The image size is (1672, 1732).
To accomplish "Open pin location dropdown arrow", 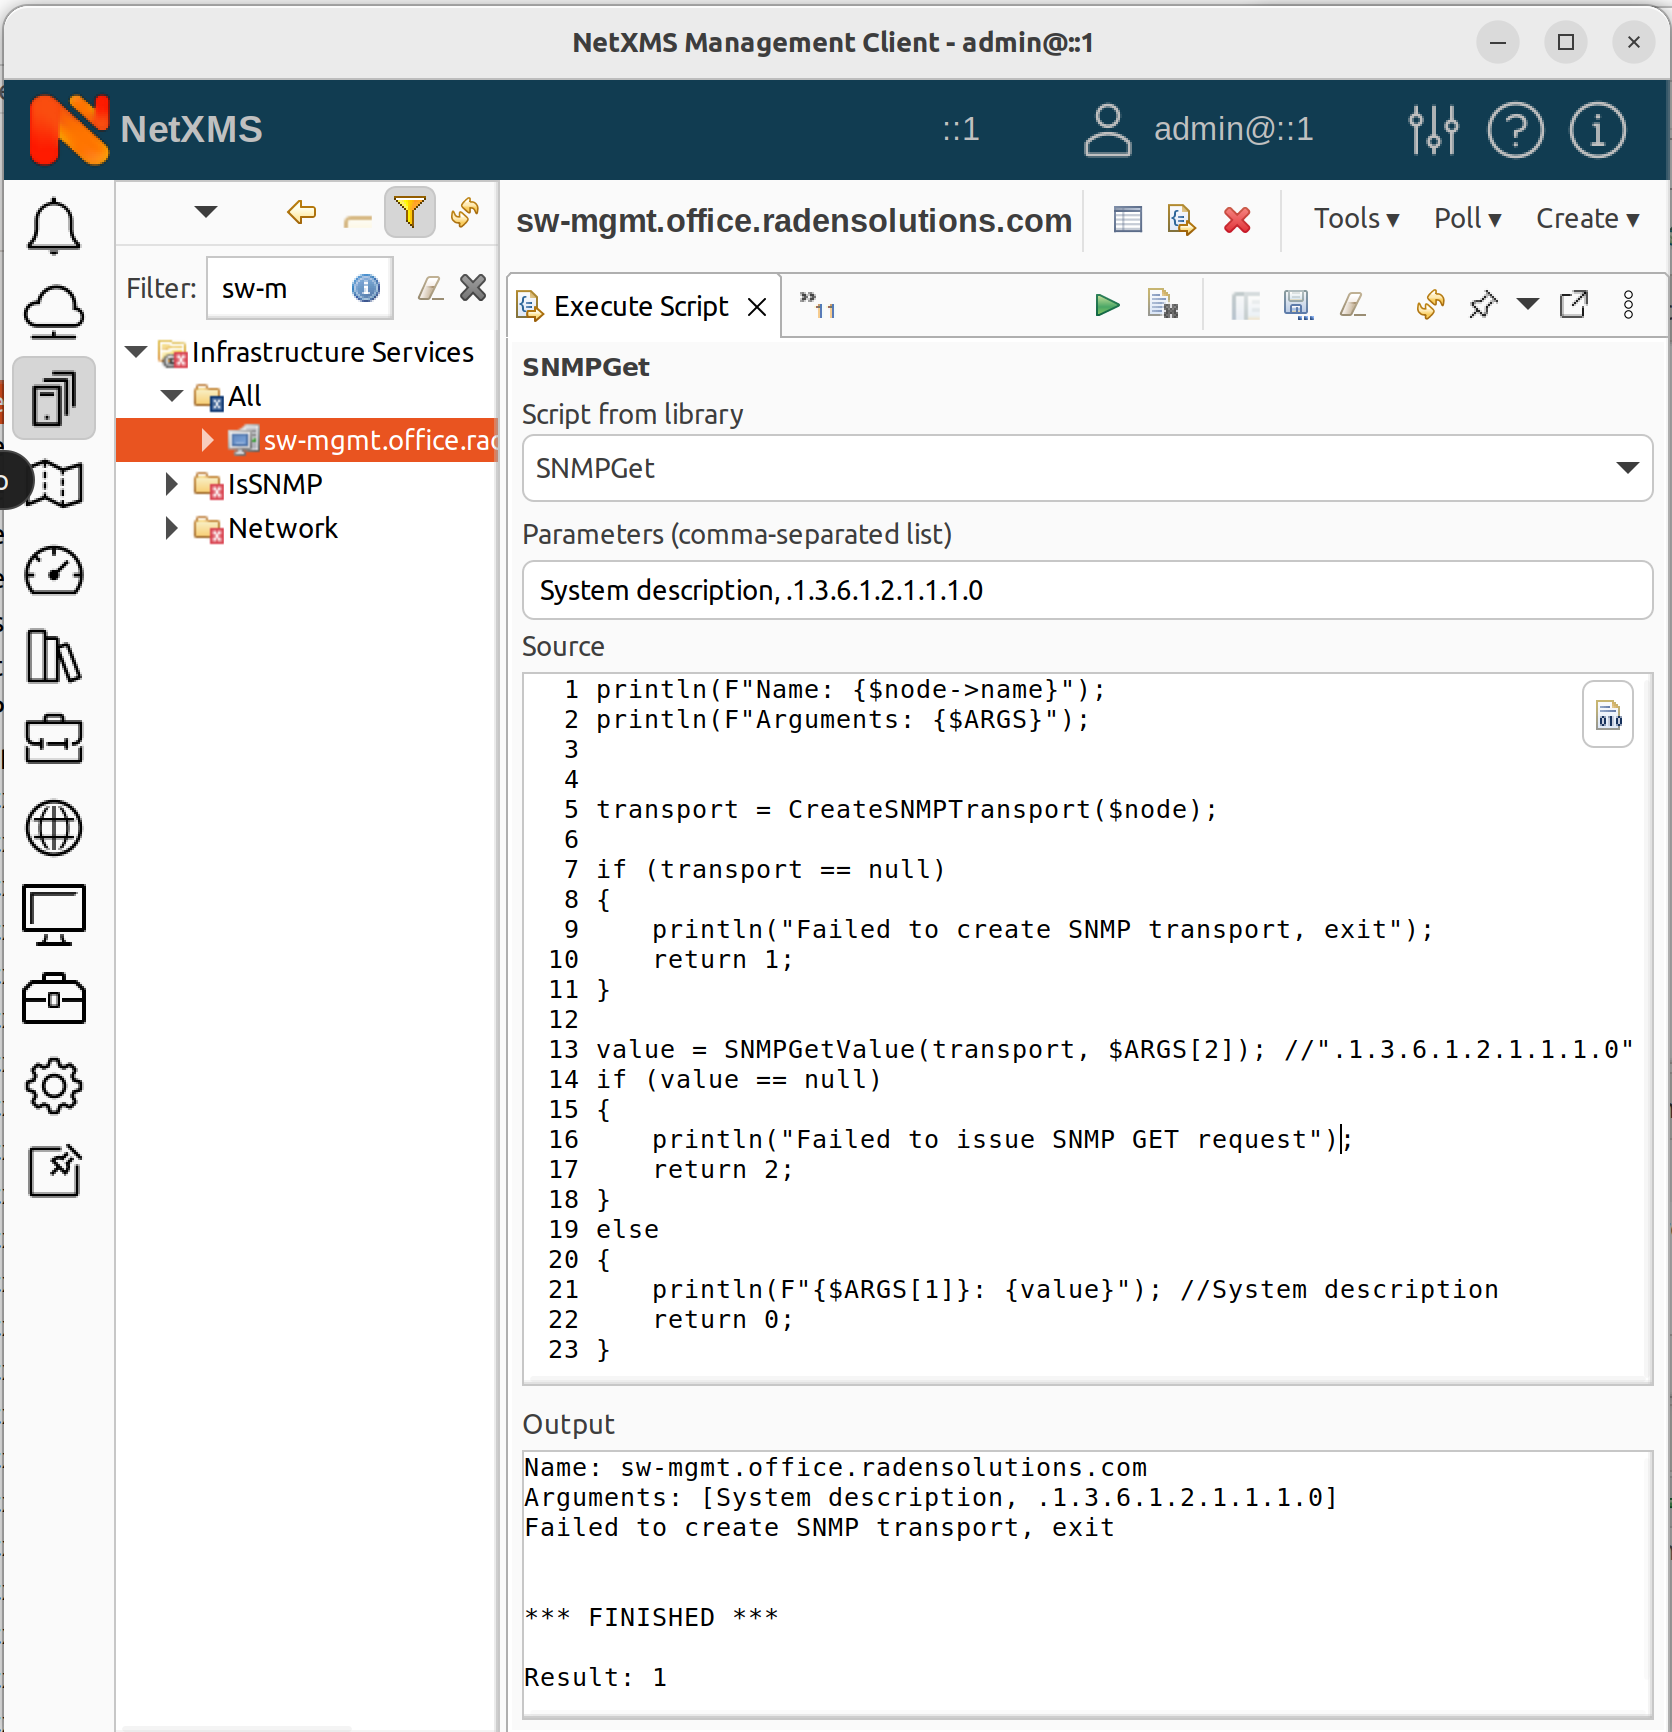I will (1528, 304).
